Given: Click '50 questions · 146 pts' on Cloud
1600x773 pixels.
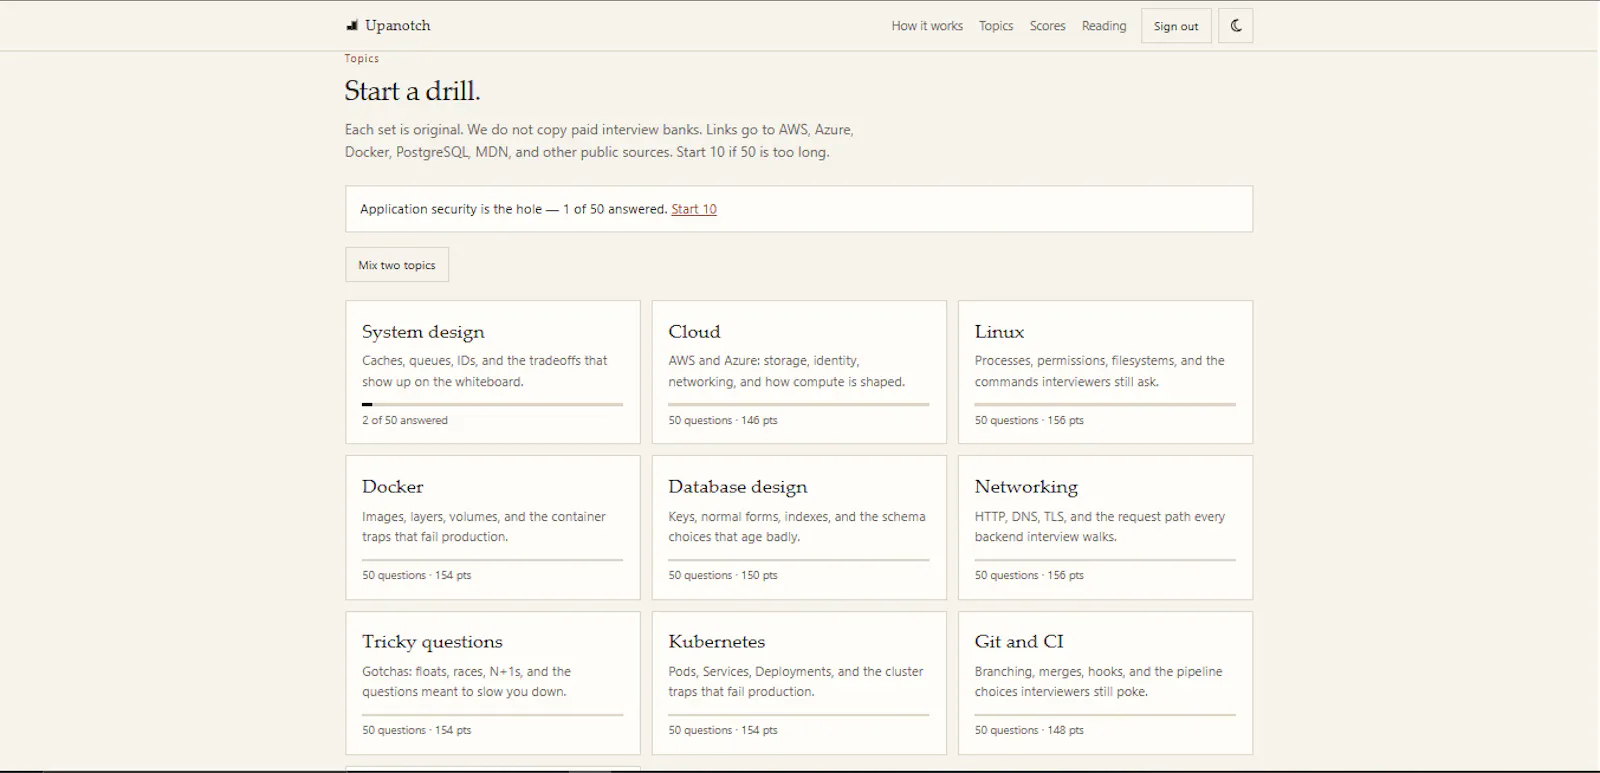Looking at the screenshot, I should click(723, 420).
